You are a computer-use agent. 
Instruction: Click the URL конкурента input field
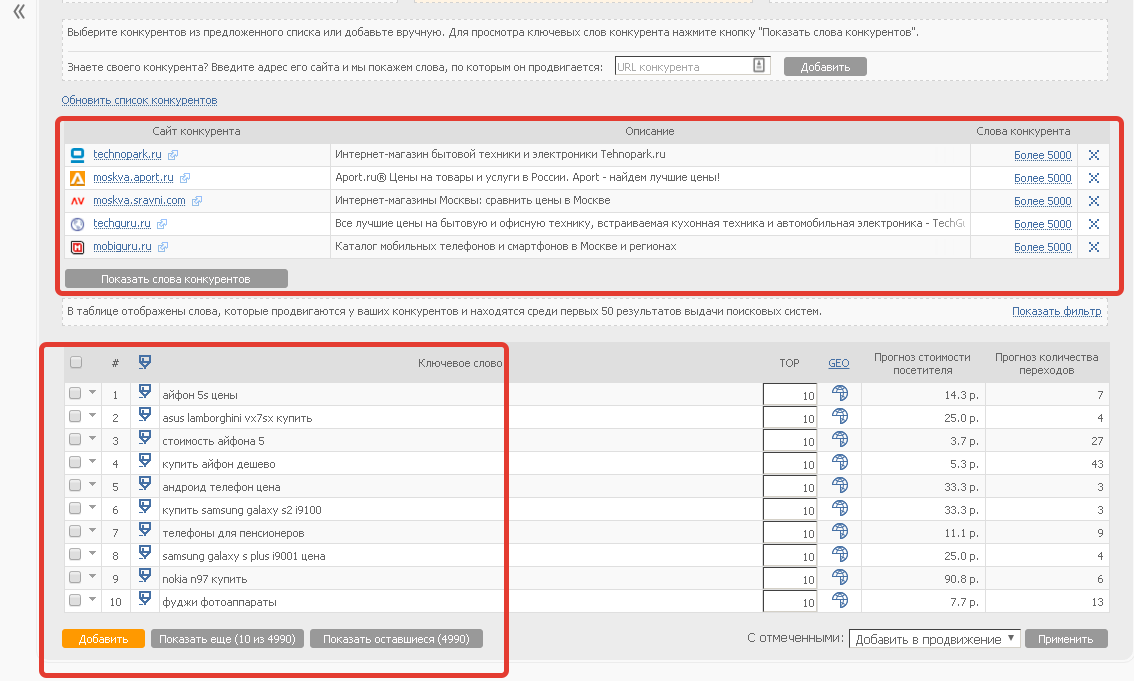pos(683,67)
